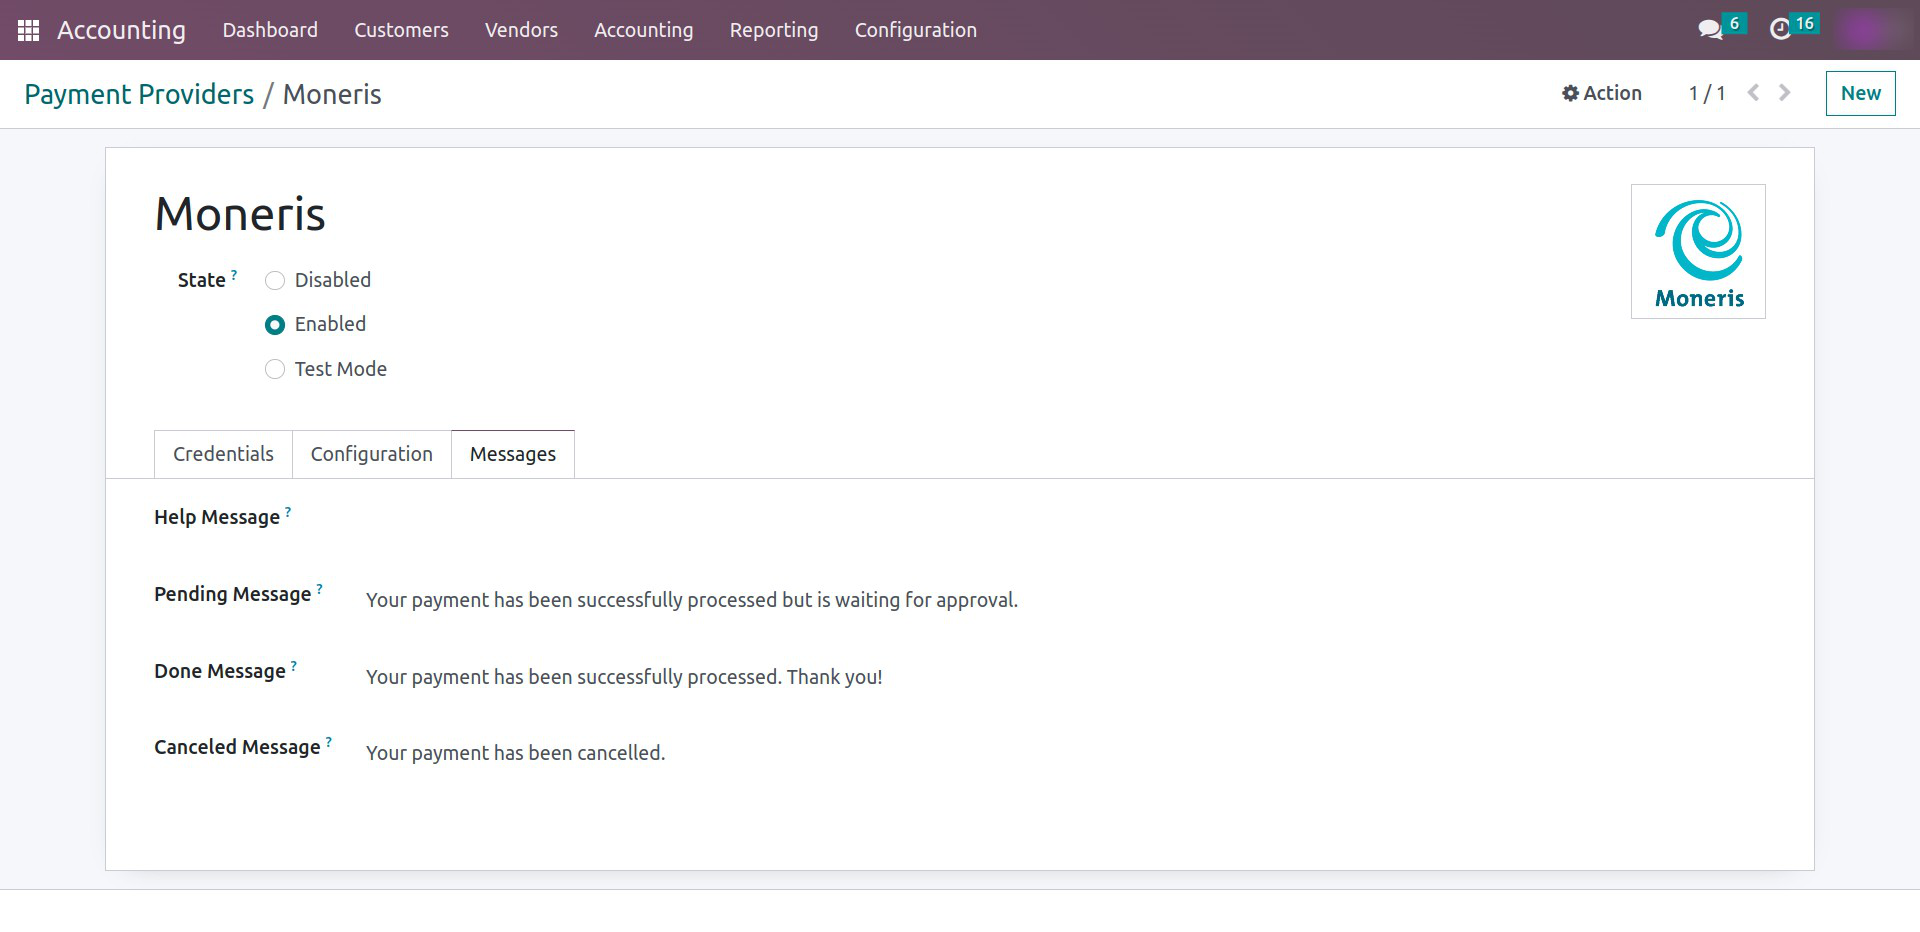
Task: Open the activities clock icon
Action: pos(1780,30)
